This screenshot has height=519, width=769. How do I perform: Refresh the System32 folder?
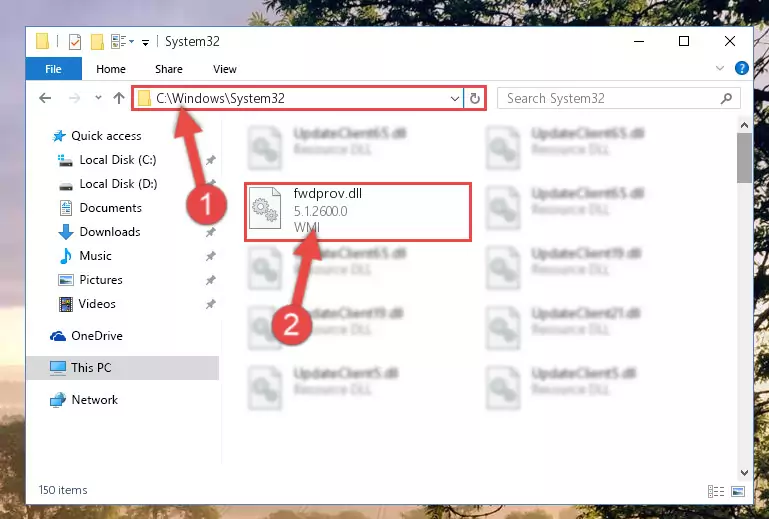[474, 99]
